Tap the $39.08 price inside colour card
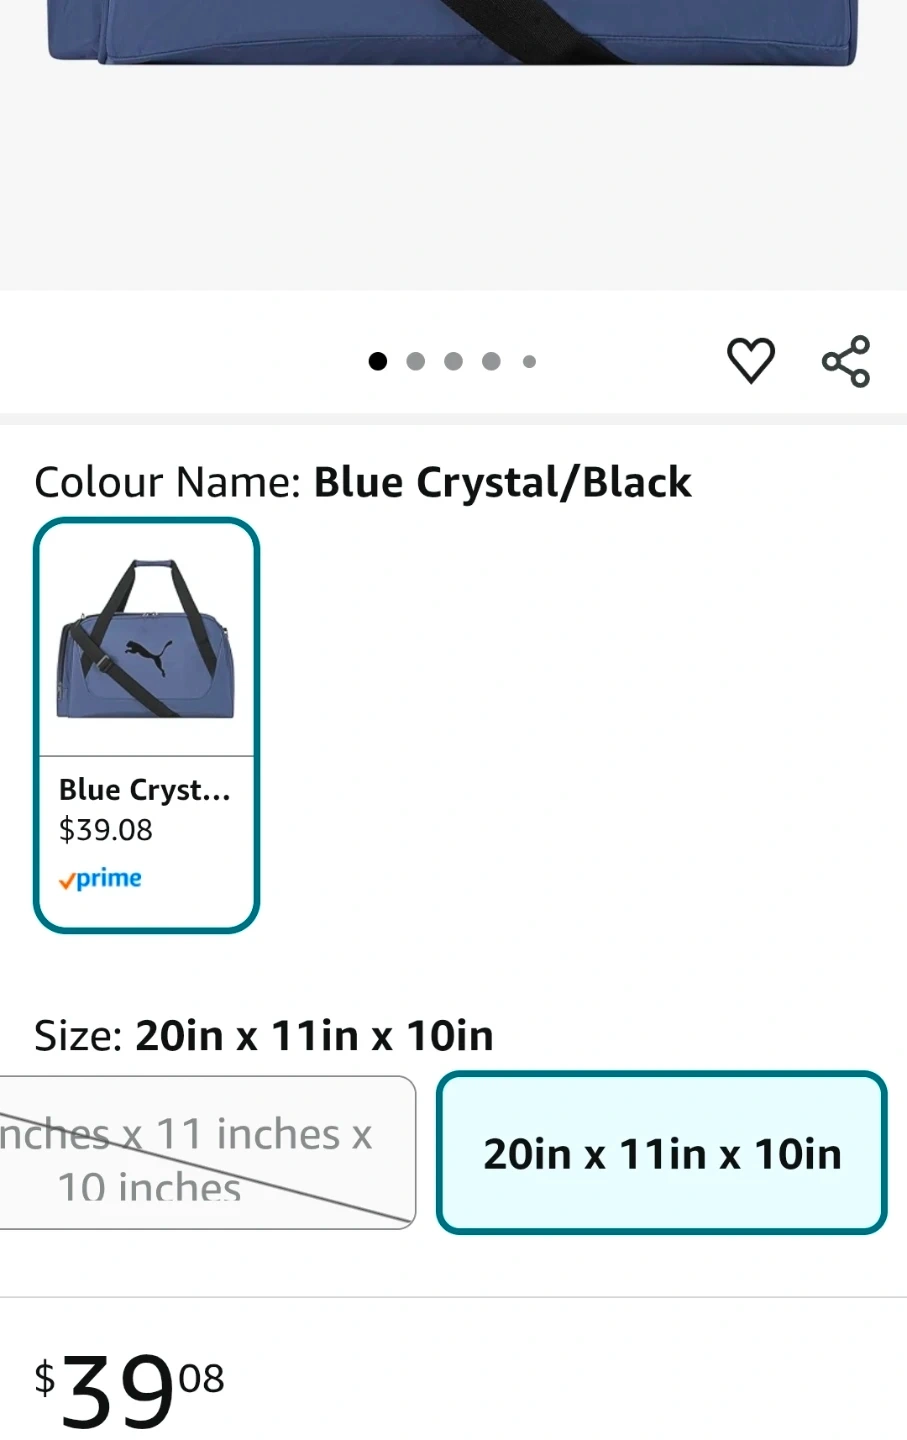The width and height of the screenshot is (907, 1440). pos(106,830)
